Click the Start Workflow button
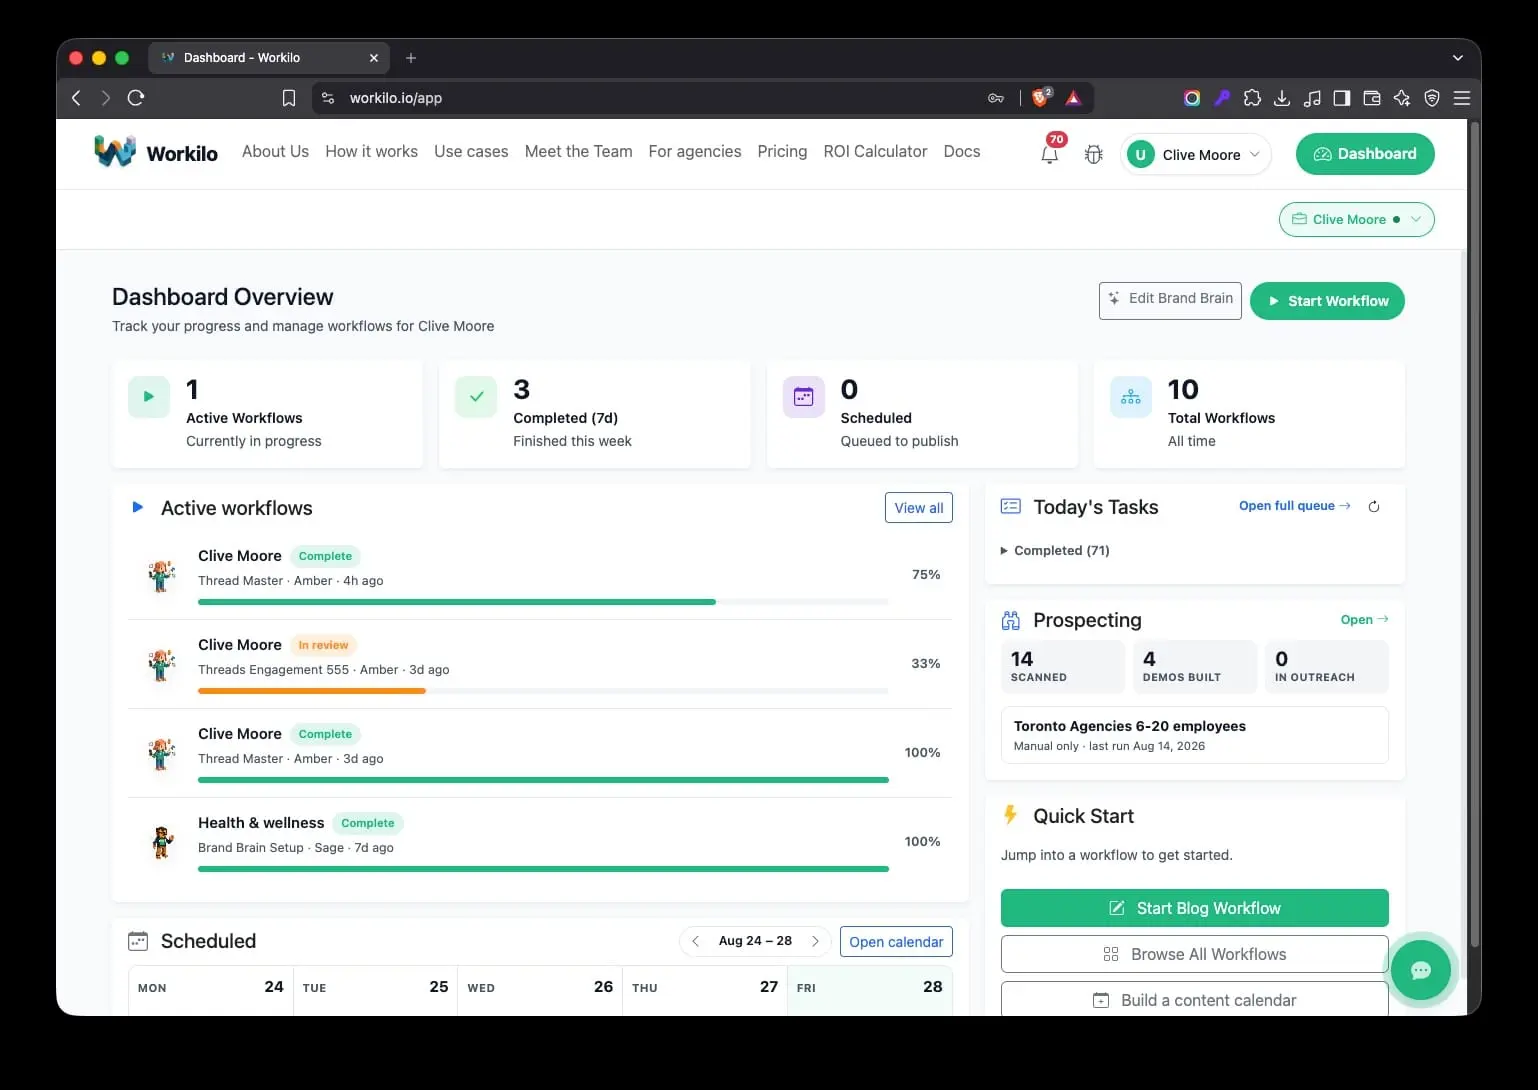This screenshot has height=1090, width=1538. (x=1327, y=301)
